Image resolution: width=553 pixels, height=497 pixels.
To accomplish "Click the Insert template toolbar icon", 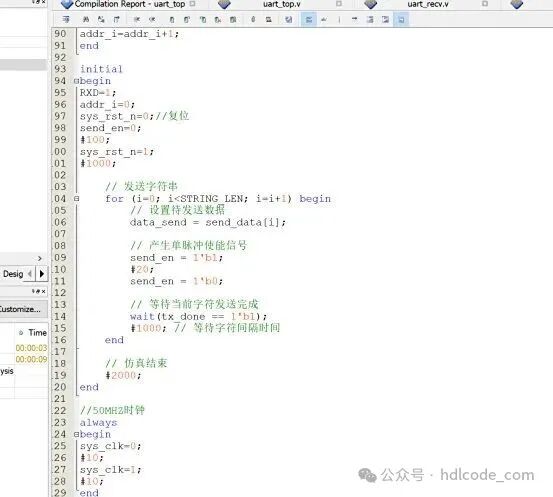I will 268,19.
